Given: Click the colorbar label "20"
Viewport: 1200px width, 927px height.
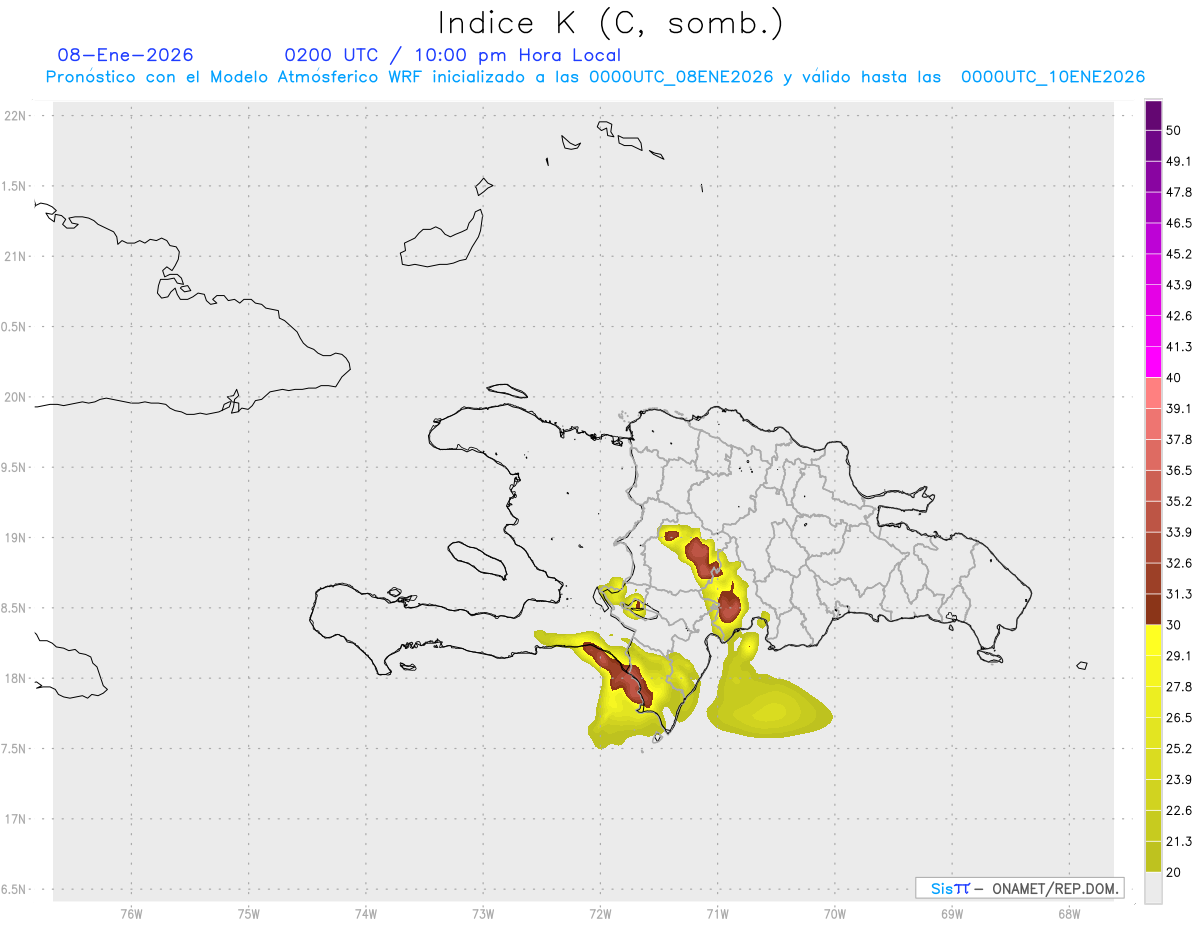Looking at the screenshot, I should tap(1174, 872).
